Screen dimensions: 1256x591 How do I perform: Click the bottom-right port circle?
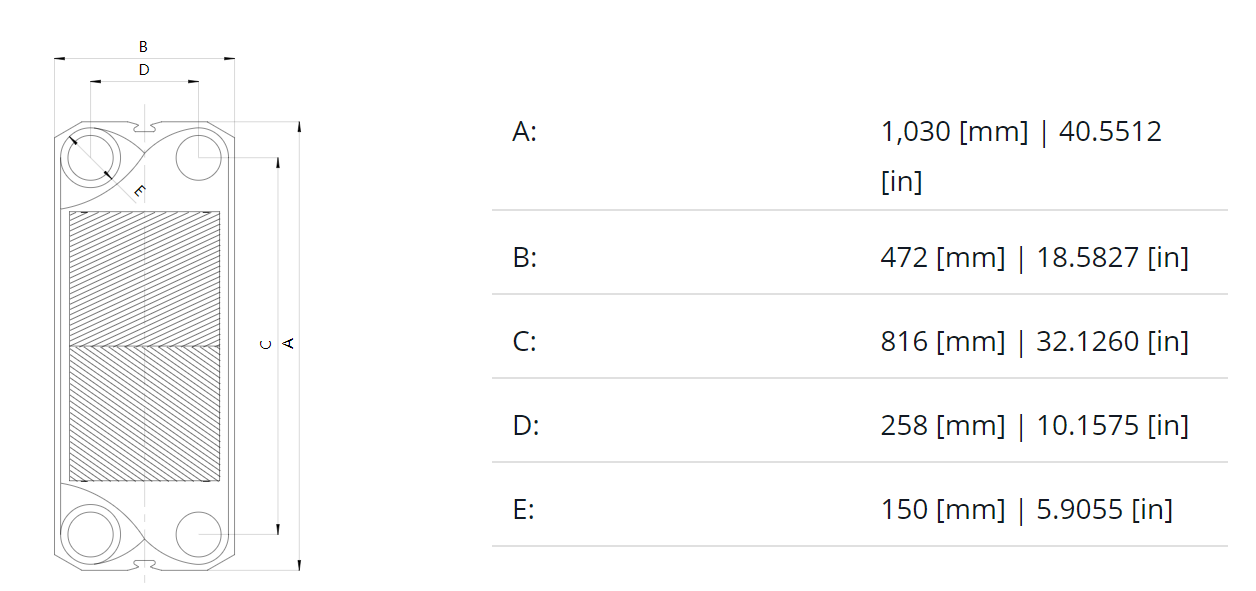point(199,534)
